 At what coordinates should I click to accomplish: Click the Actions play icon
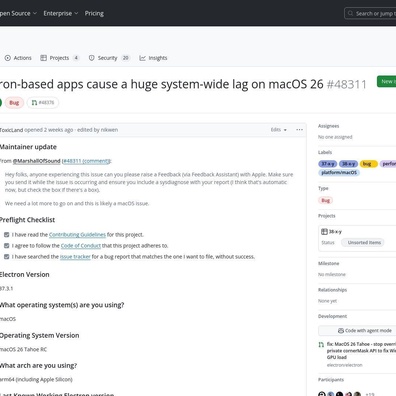pyautogui.click(x=8, y=58)
